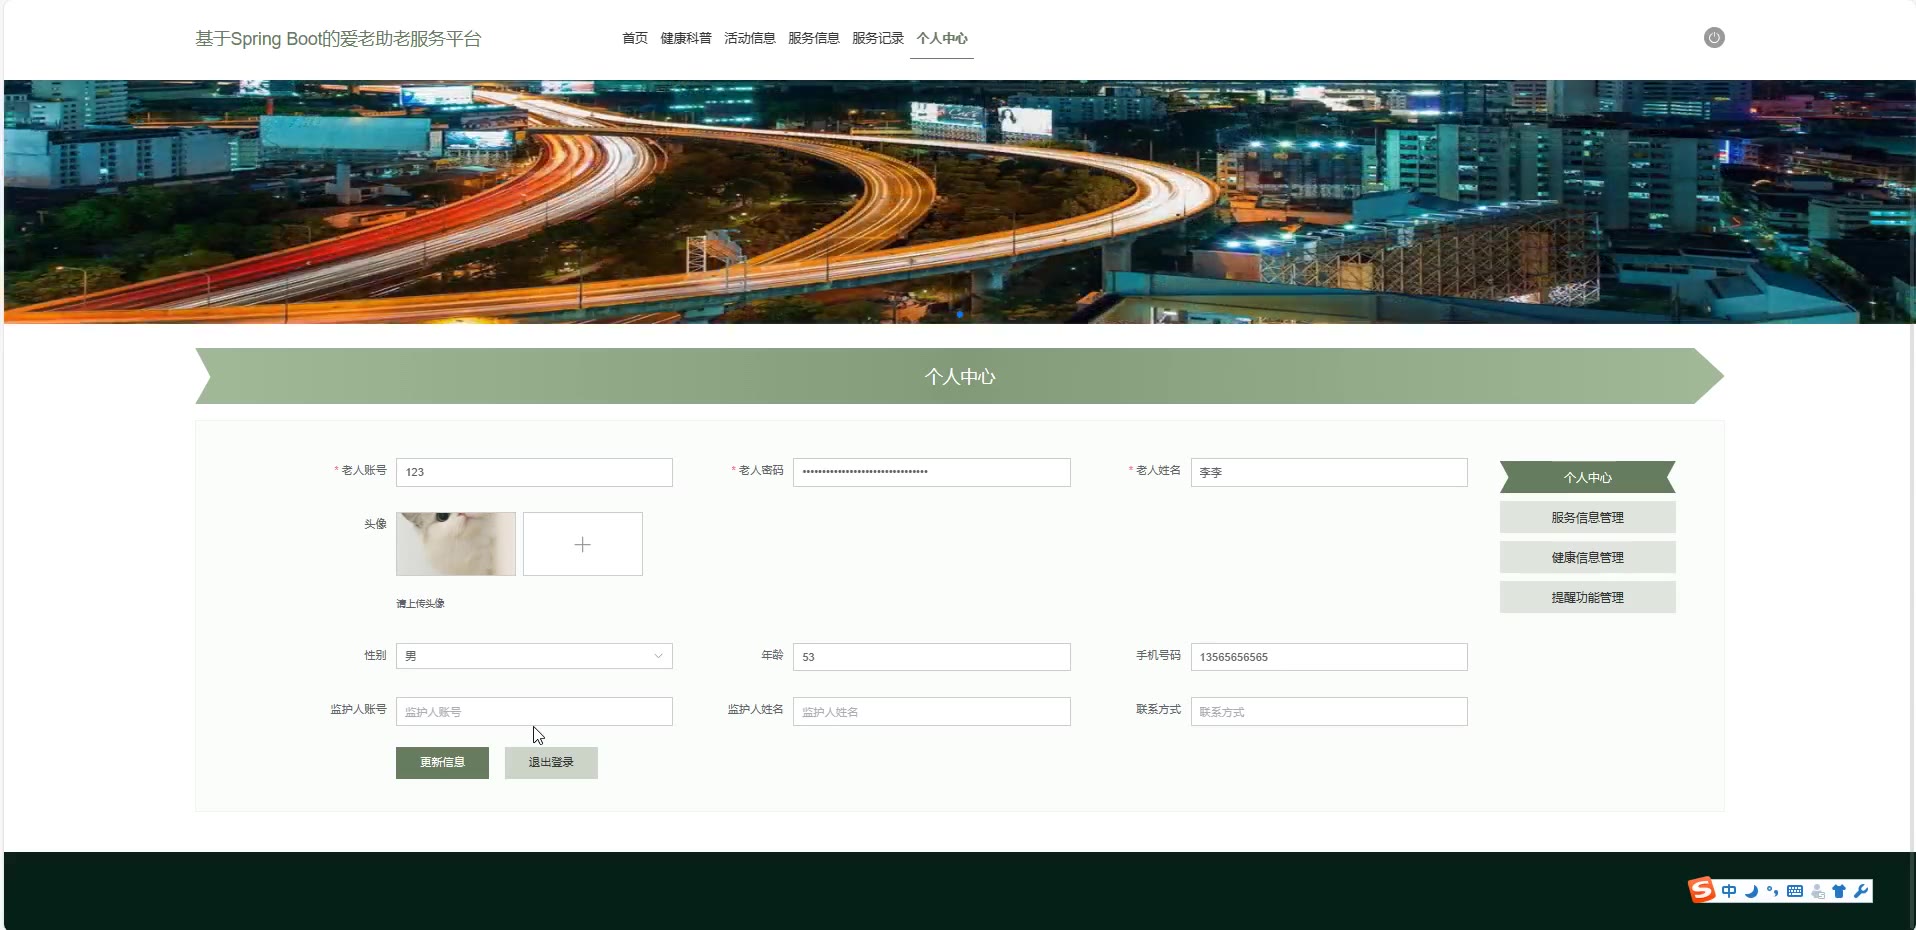Open 健康科普 navigation item
The height and width of the screenshot is (930, 1916).
pyautogui.click(x=686, y=38)
